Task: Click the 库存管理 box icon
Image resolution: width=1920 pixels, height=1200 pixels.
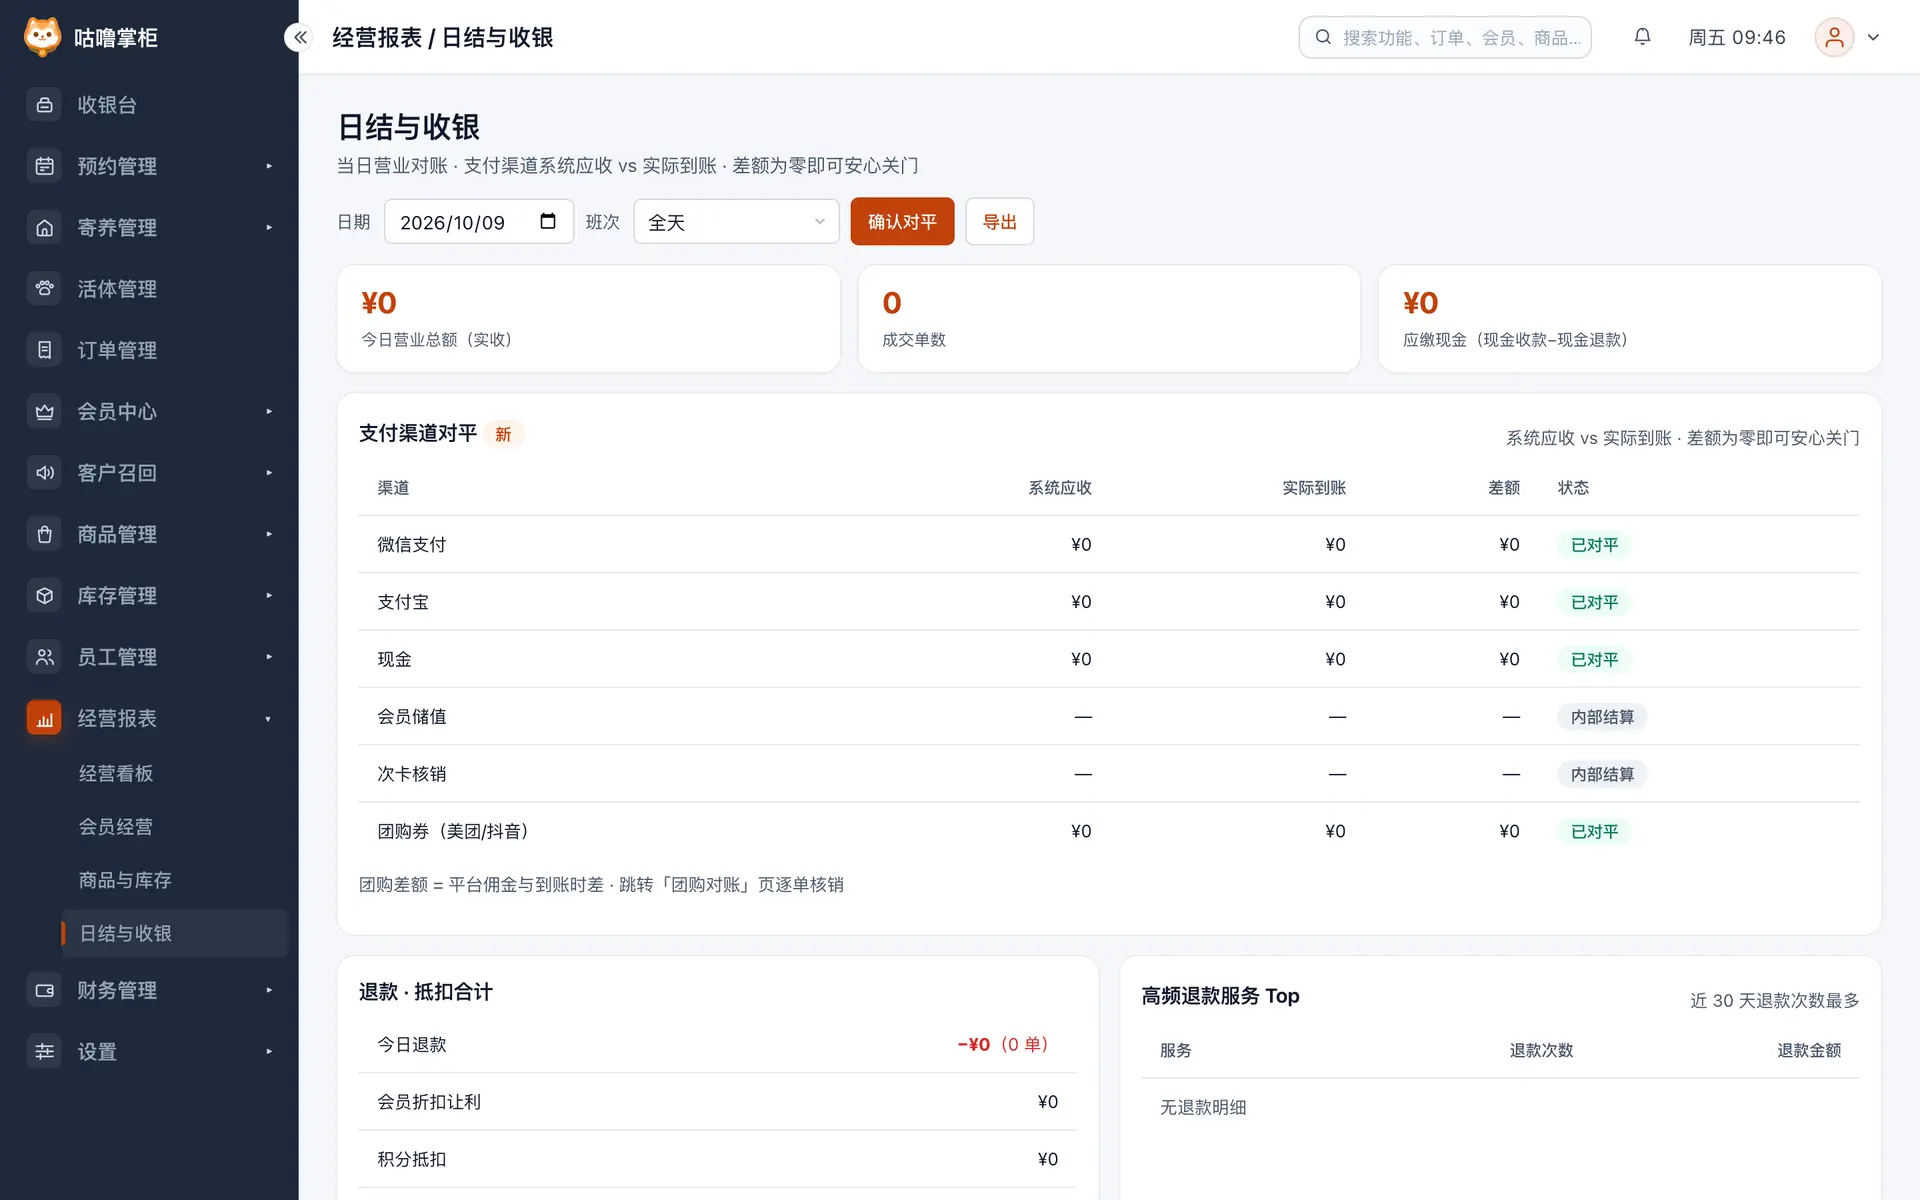Action: click(44, 596)
